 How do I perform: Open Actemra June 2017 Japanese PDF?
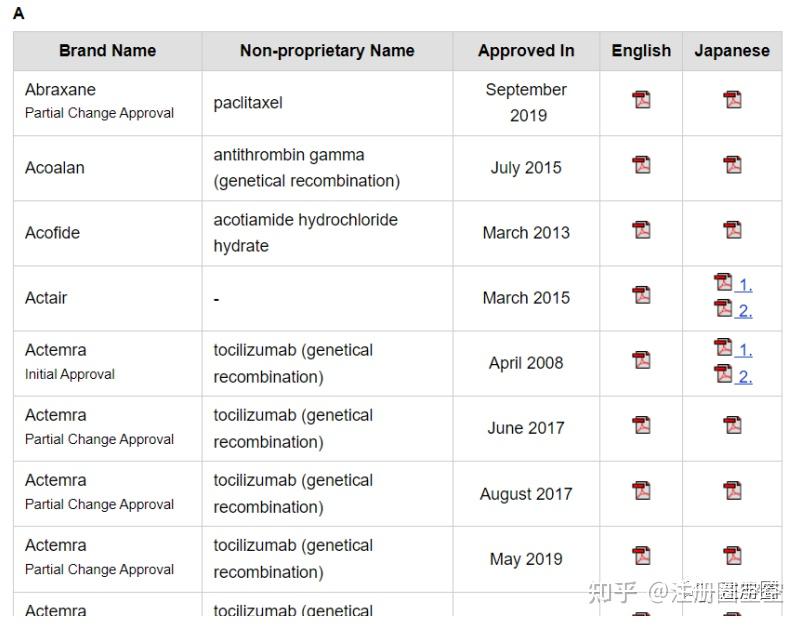coord(733,425)
